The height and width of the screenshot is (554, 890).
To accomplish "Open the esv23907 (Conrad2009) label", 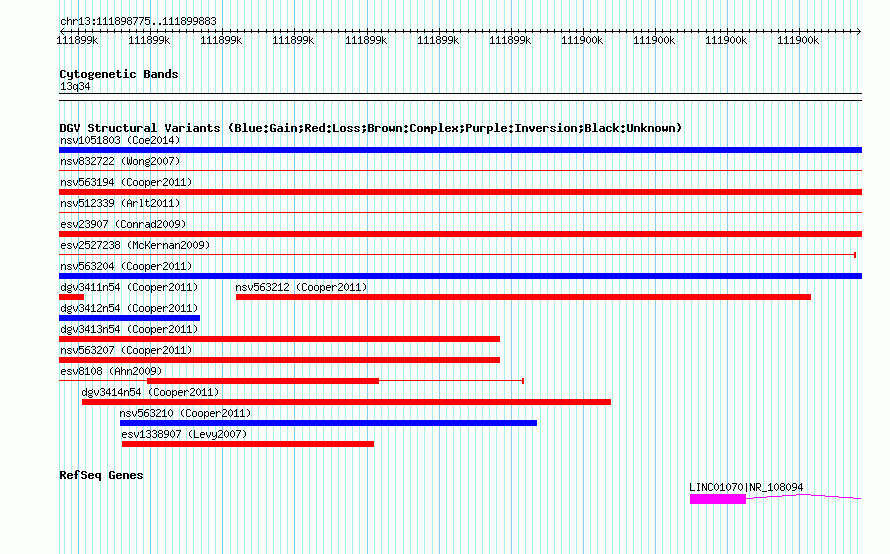I will (x=123, y=224).
